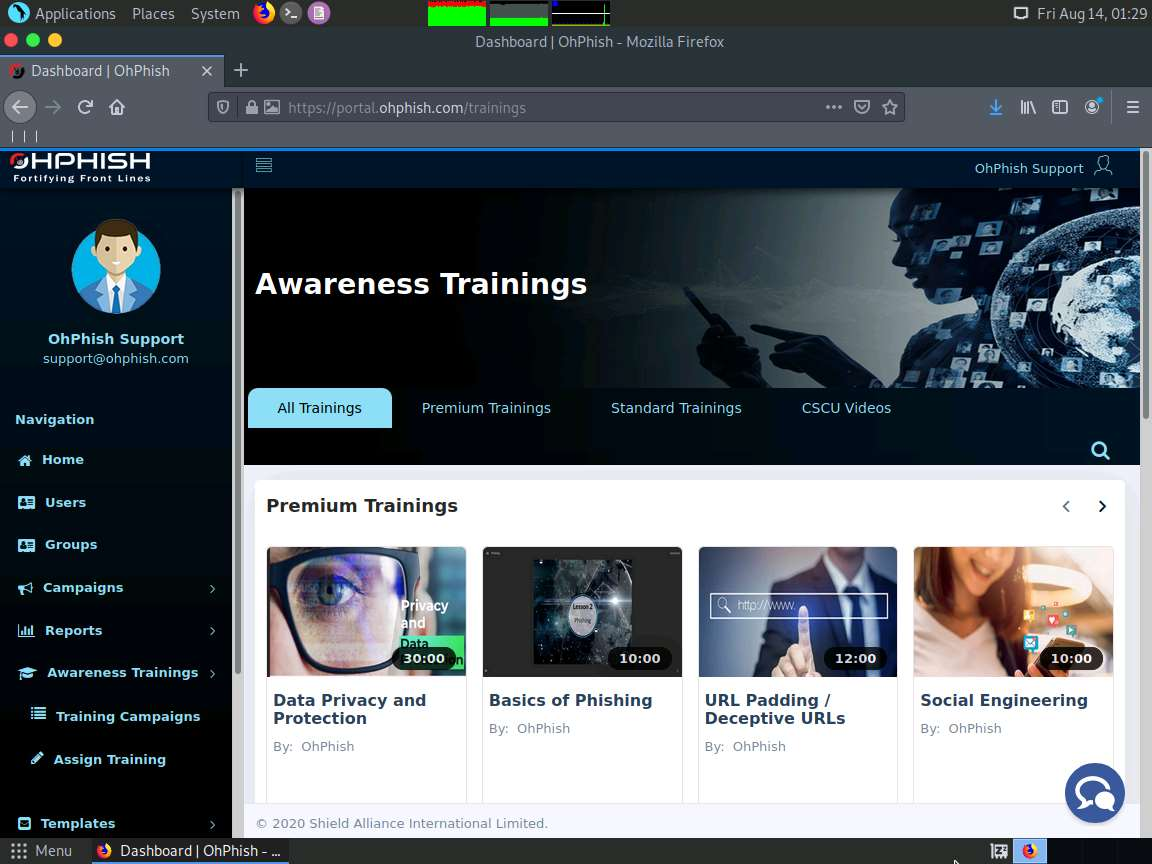
Task: Close the Dashboard | OhPhish tab
Action: click(206, 71)
